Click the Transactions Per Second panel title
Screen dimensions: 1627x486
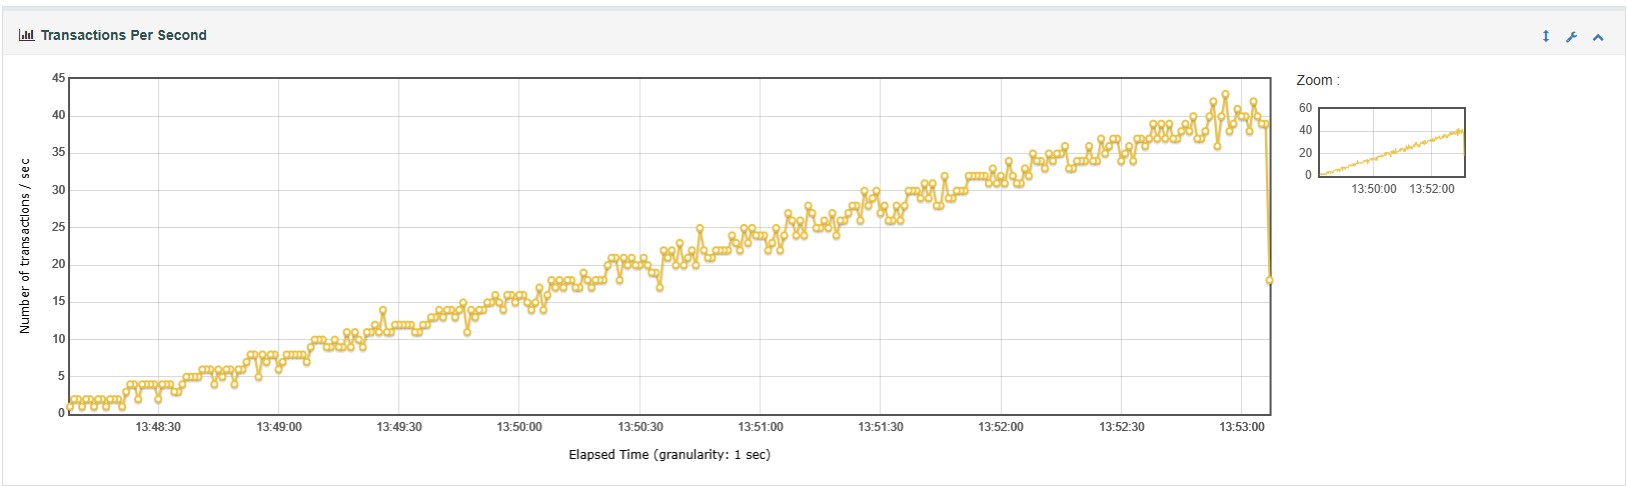[x=123, y=35]
